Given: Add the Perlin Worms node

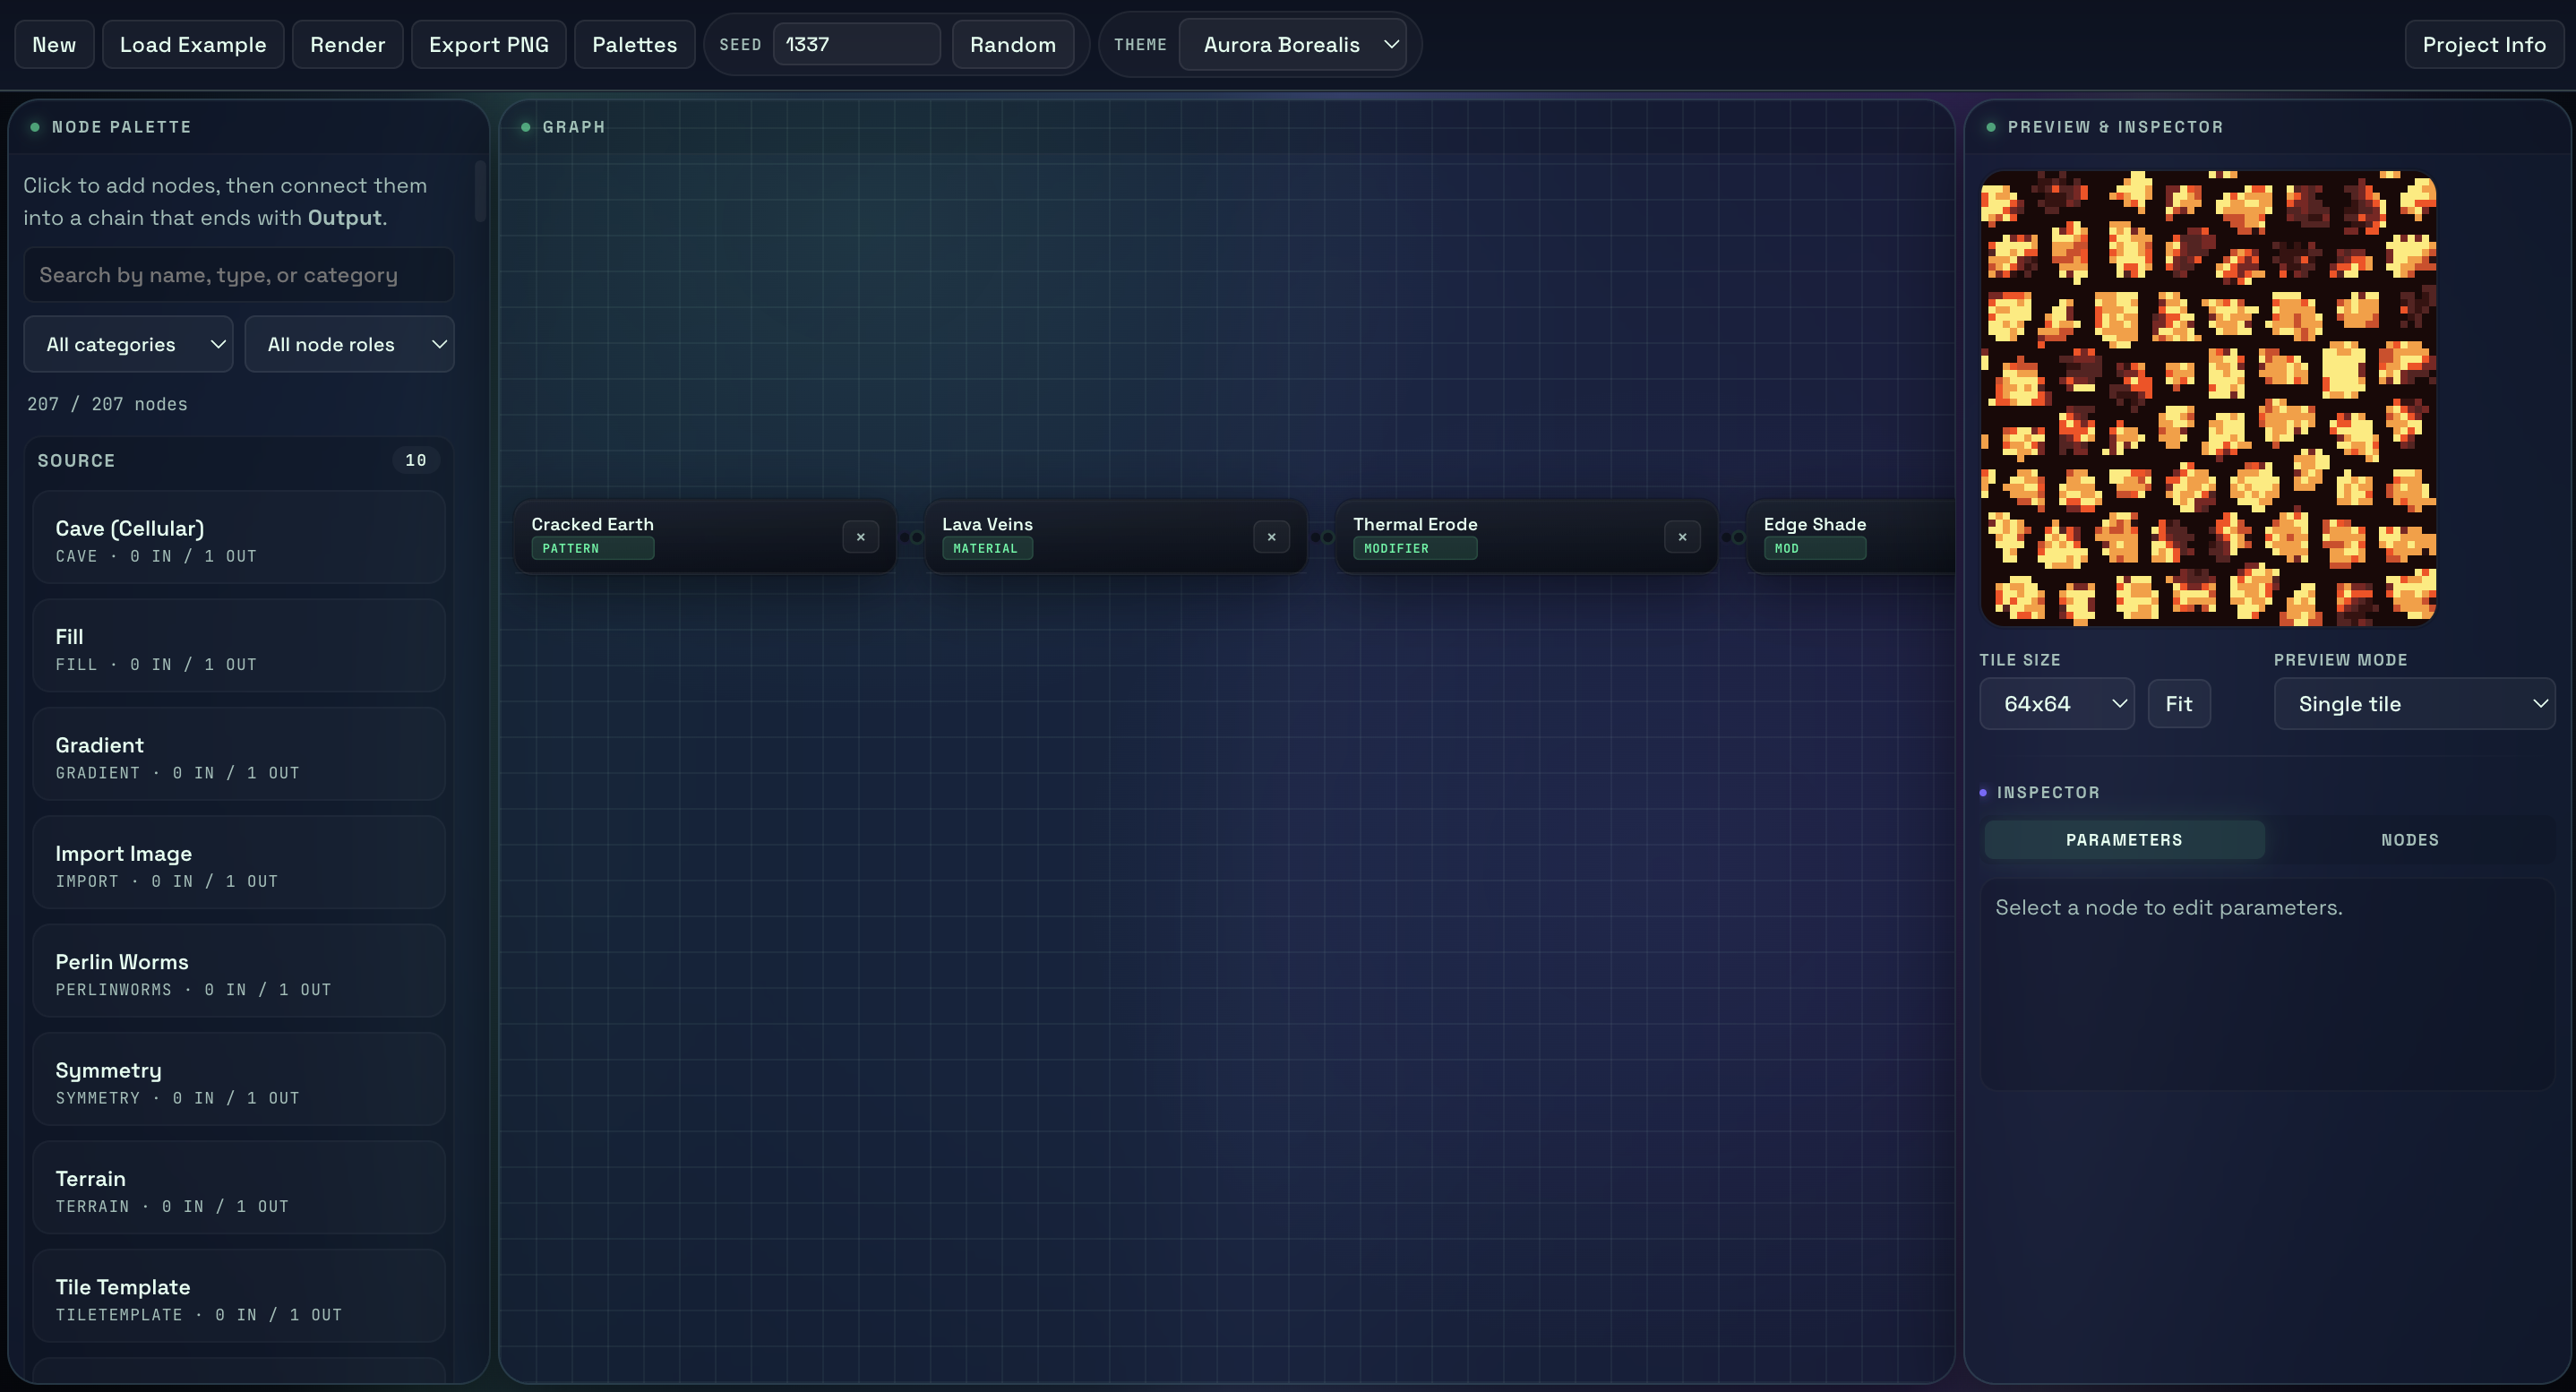Looking at the screenshot, I should (238, 972).
